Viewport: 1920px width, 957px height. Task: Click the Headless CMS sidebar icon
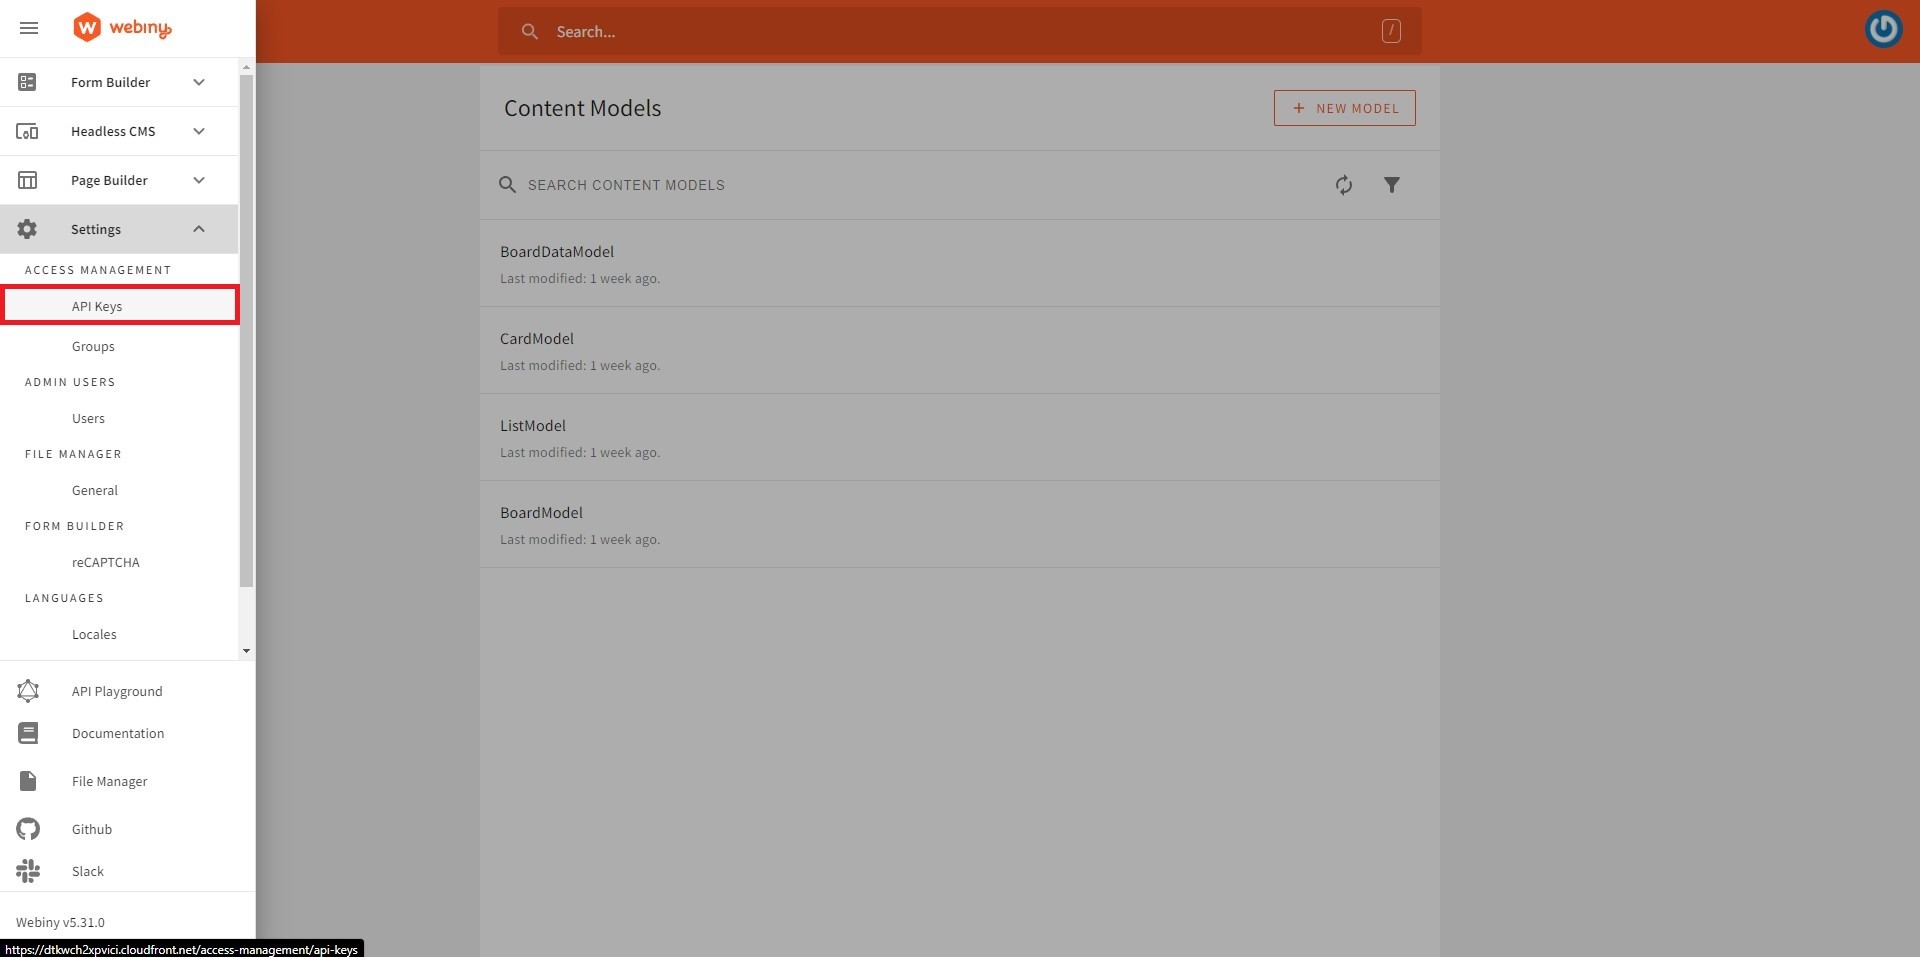(27, 131)
